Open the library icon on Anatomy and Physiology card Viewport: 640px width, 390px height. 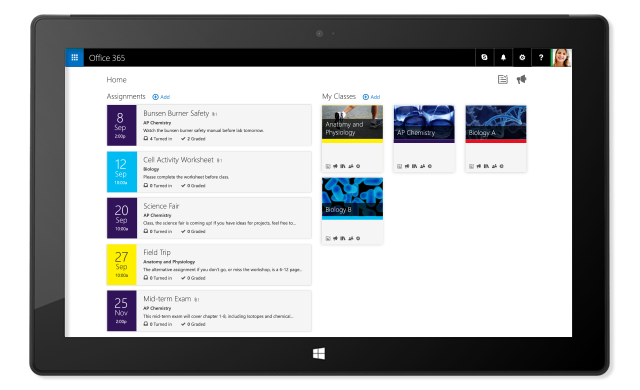(343, 166)
